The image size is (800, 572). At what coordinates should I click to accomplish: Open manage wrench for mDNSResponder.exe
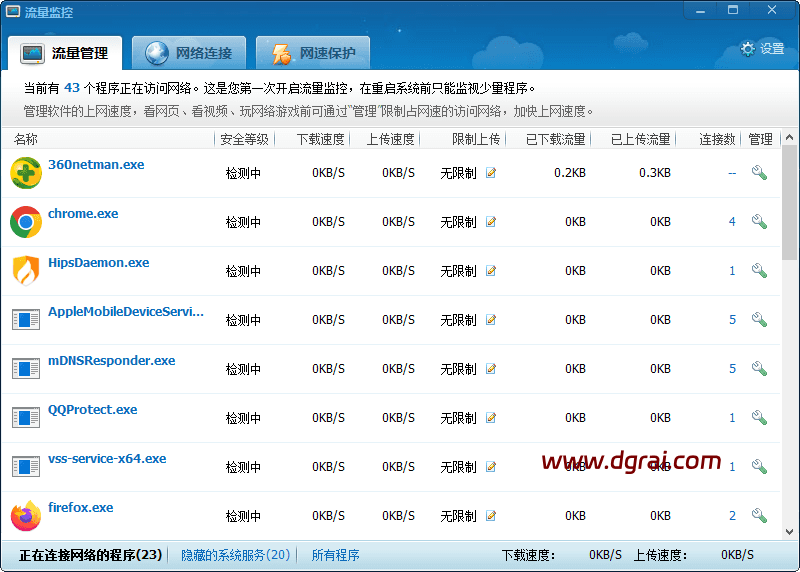click(x=759, y=369)
